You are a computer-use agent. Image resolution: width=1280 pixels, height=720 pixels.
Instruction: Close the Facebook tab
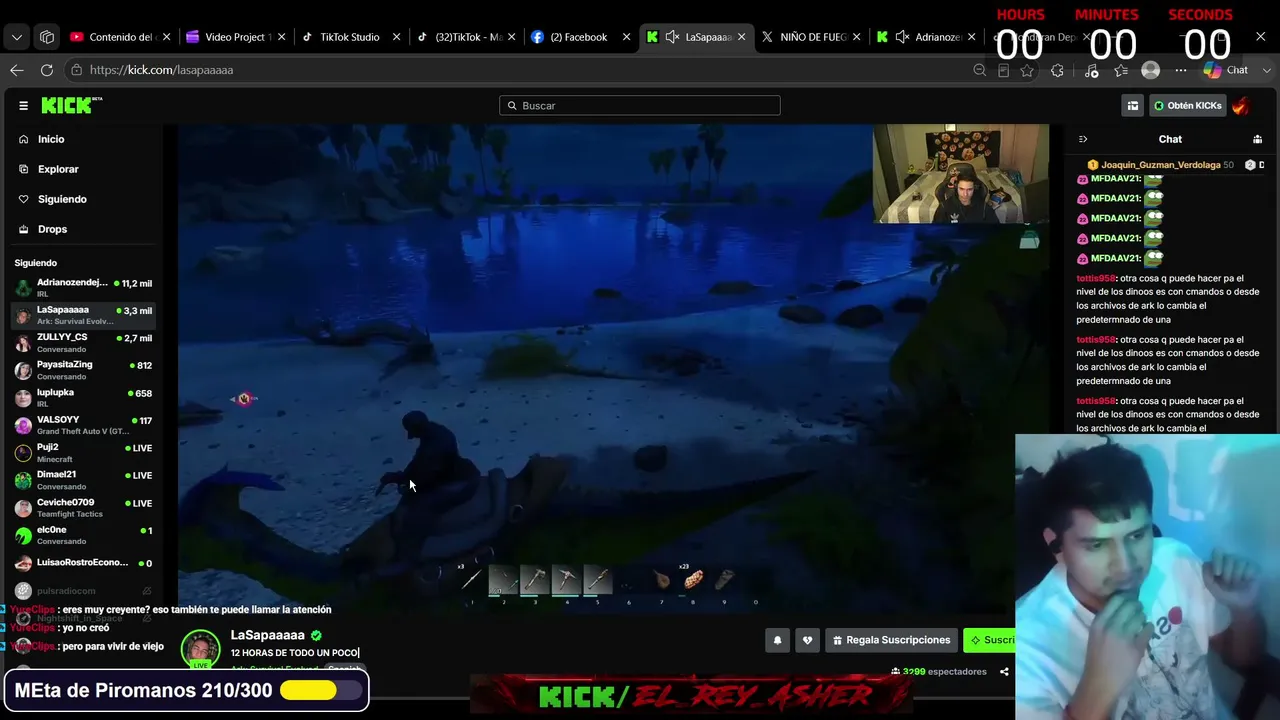(x=626, y=37)
